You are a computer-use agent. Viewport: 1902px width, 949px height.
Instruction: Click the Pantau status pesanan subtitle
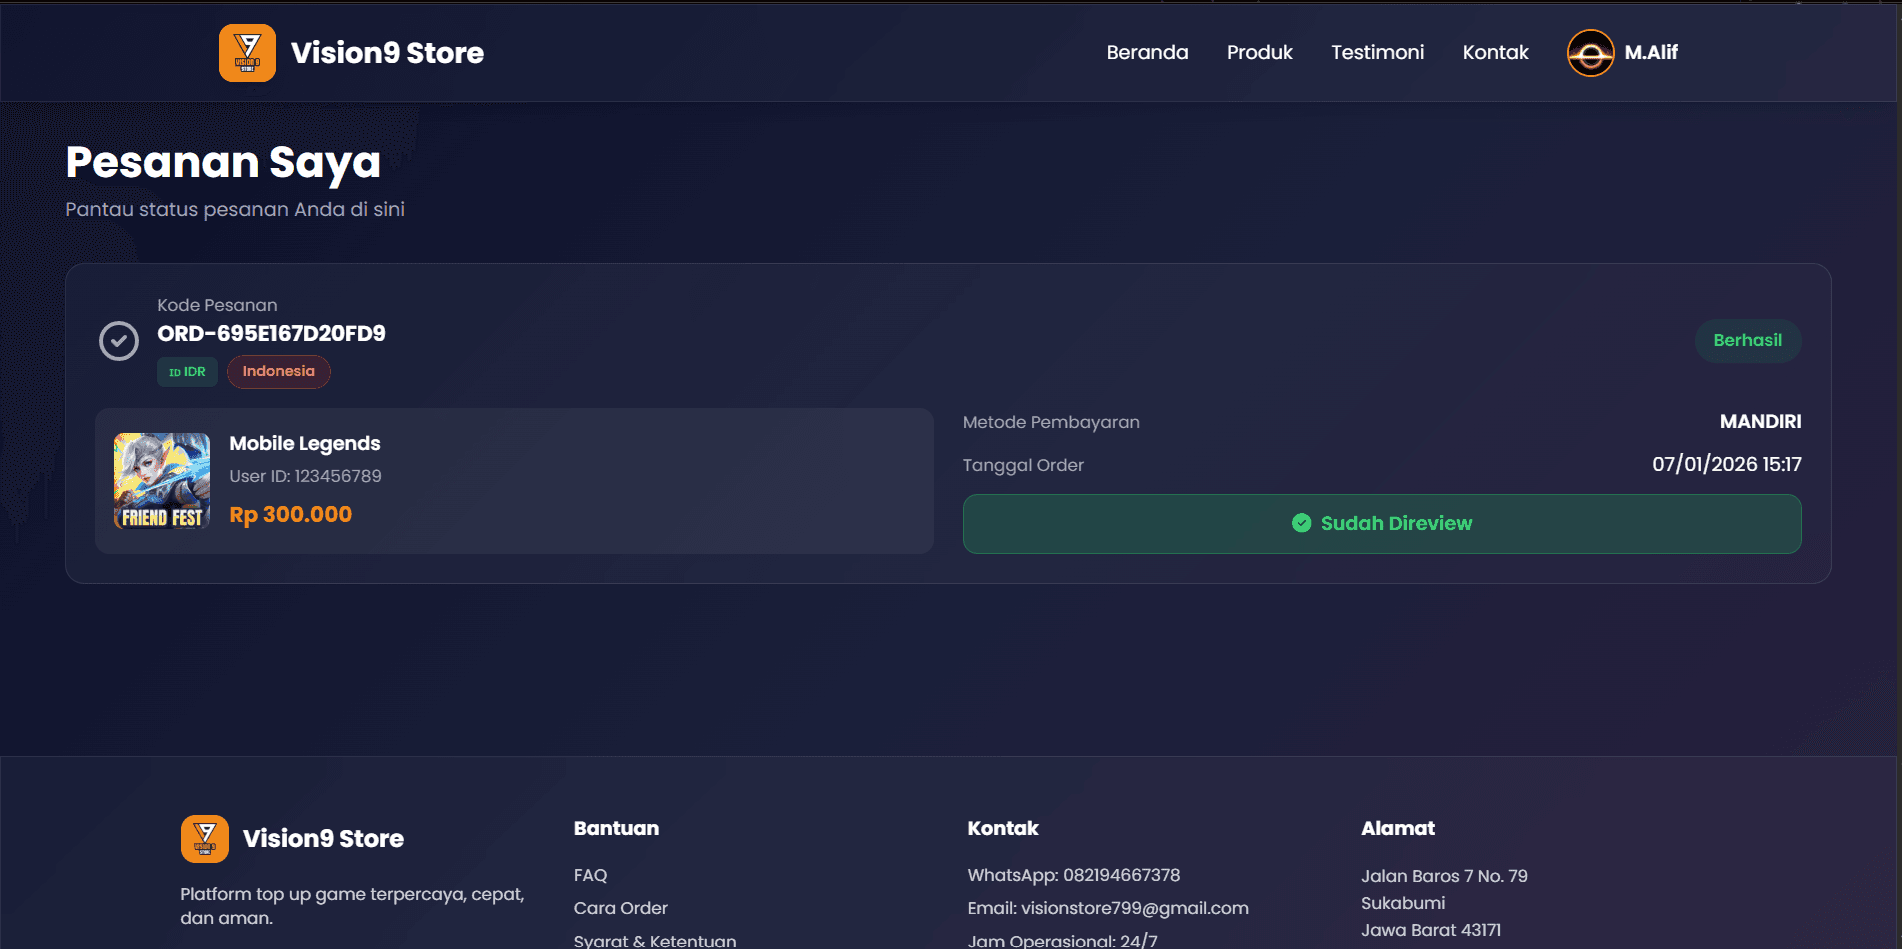click(235, 209)
